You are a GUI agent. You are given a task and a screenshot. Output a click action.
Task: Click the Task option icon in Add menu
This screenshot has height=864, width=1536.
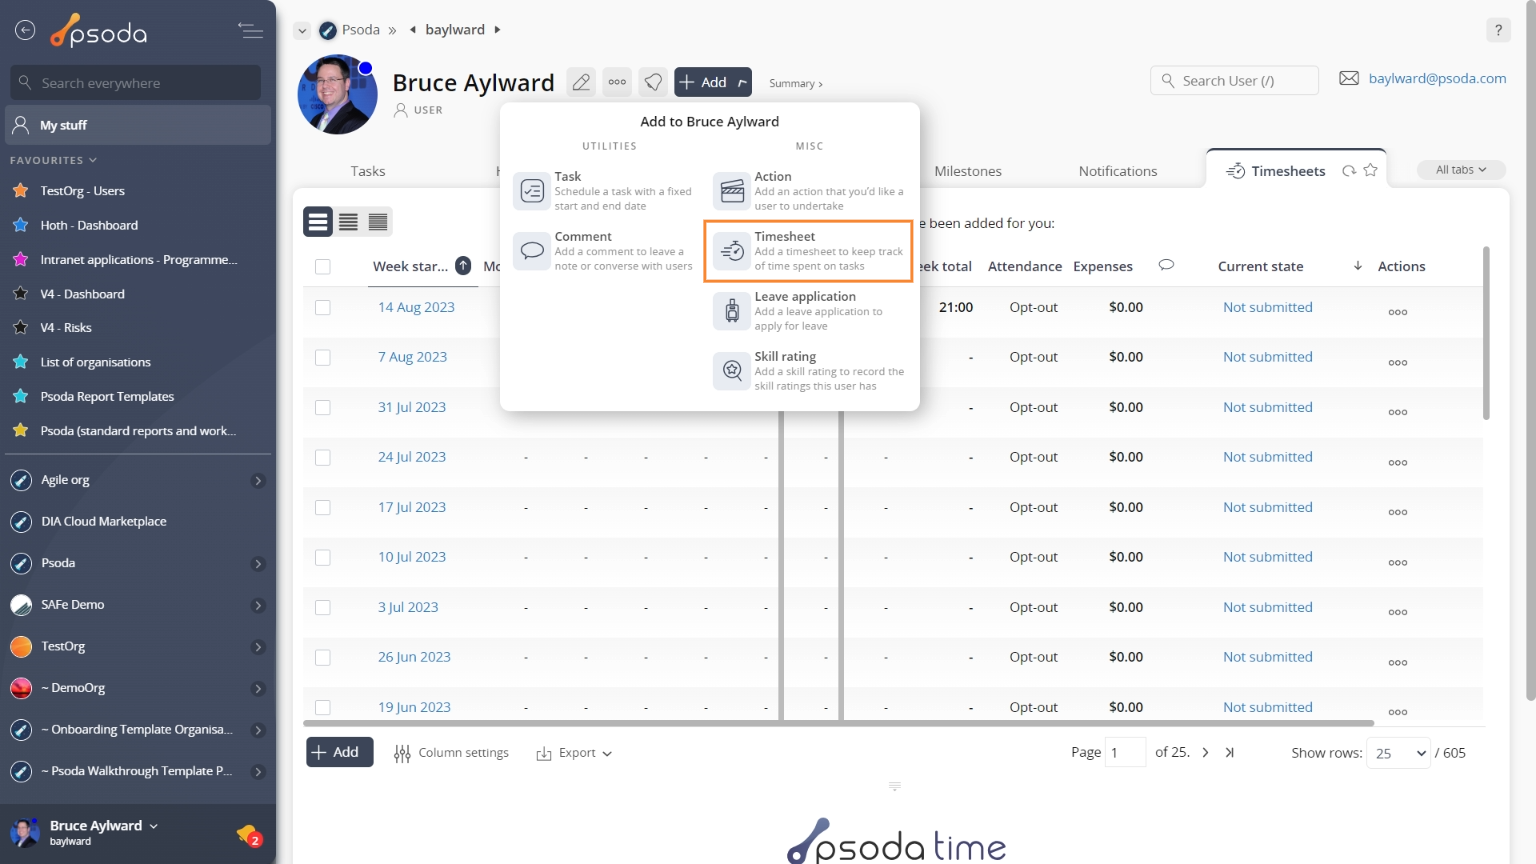coord(532,190)
